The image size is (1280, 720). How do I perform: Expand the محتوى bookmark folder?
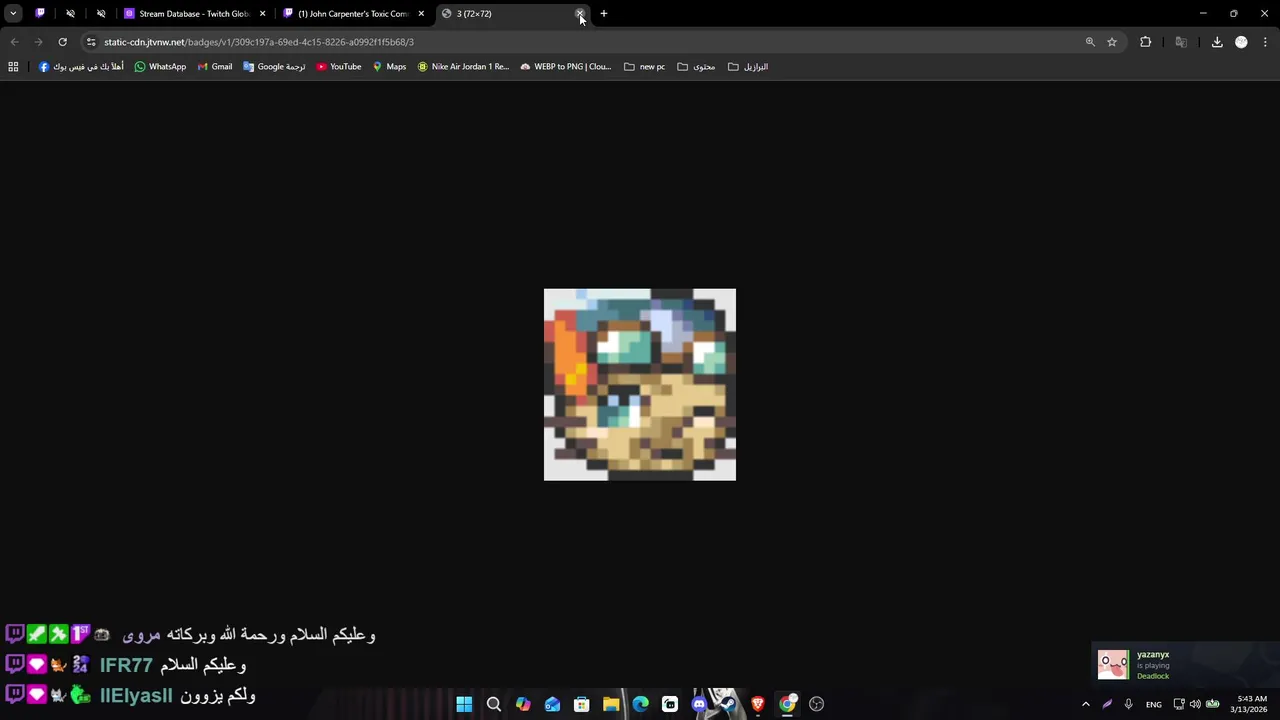[696, 67]
